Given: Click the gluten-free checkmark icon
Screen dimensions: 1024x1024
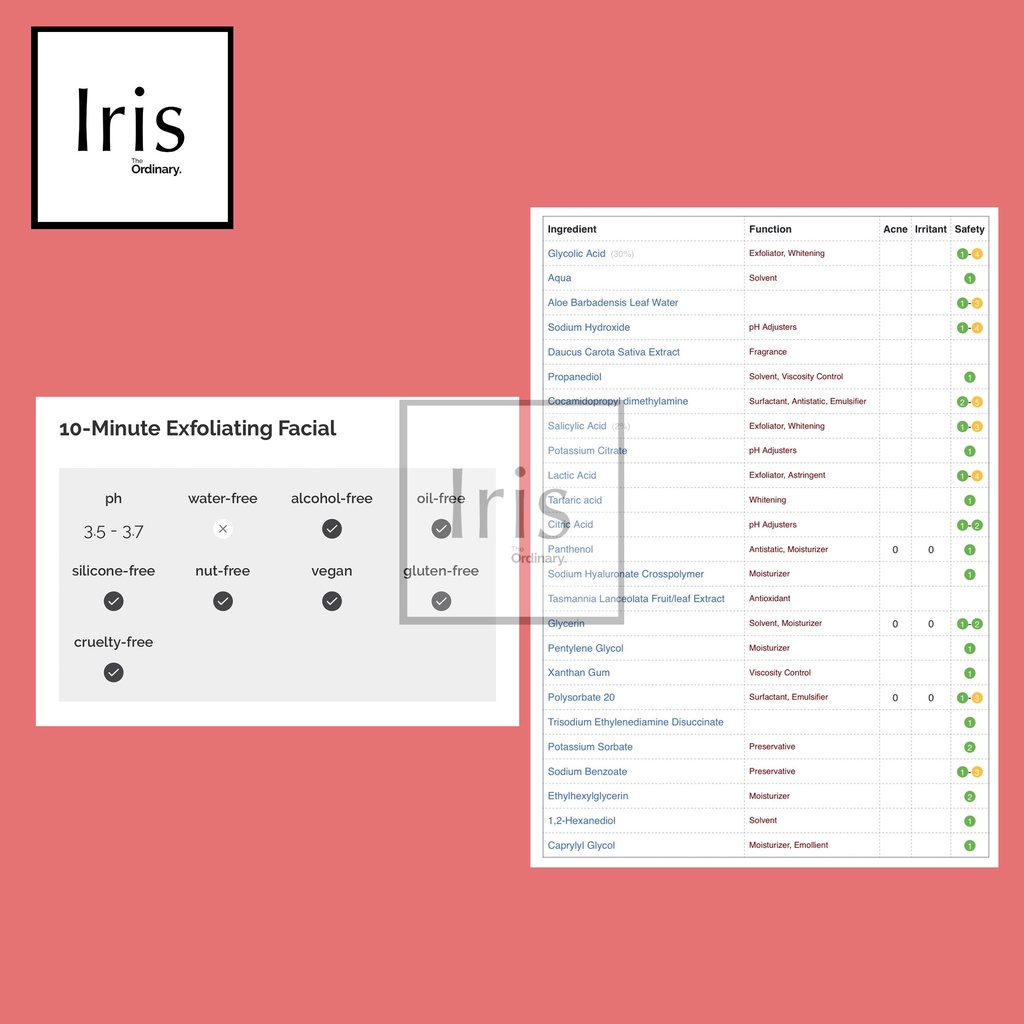Looking at the screenshot, I should coord(441,601).
